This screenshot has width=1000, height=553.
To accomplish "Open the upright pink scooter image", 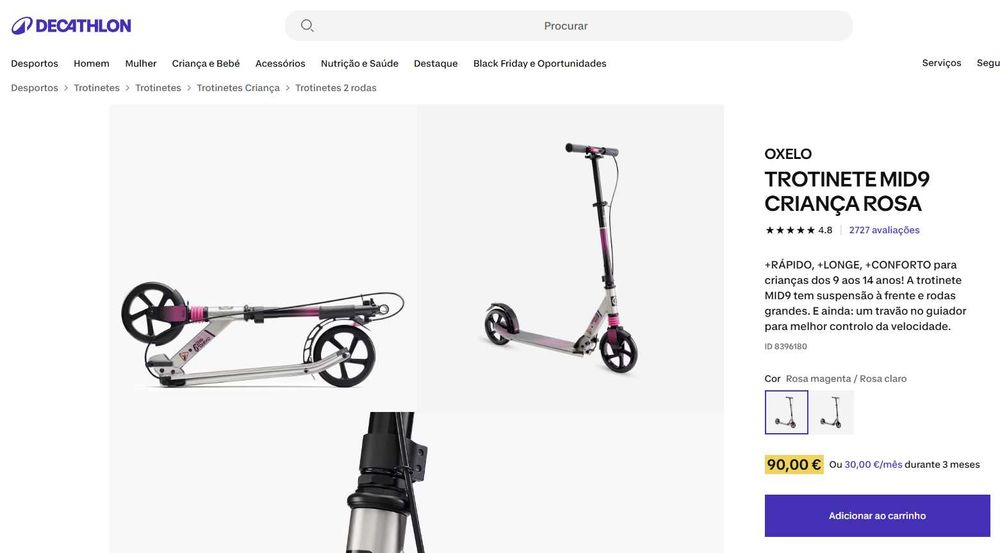I will point(571,258).
